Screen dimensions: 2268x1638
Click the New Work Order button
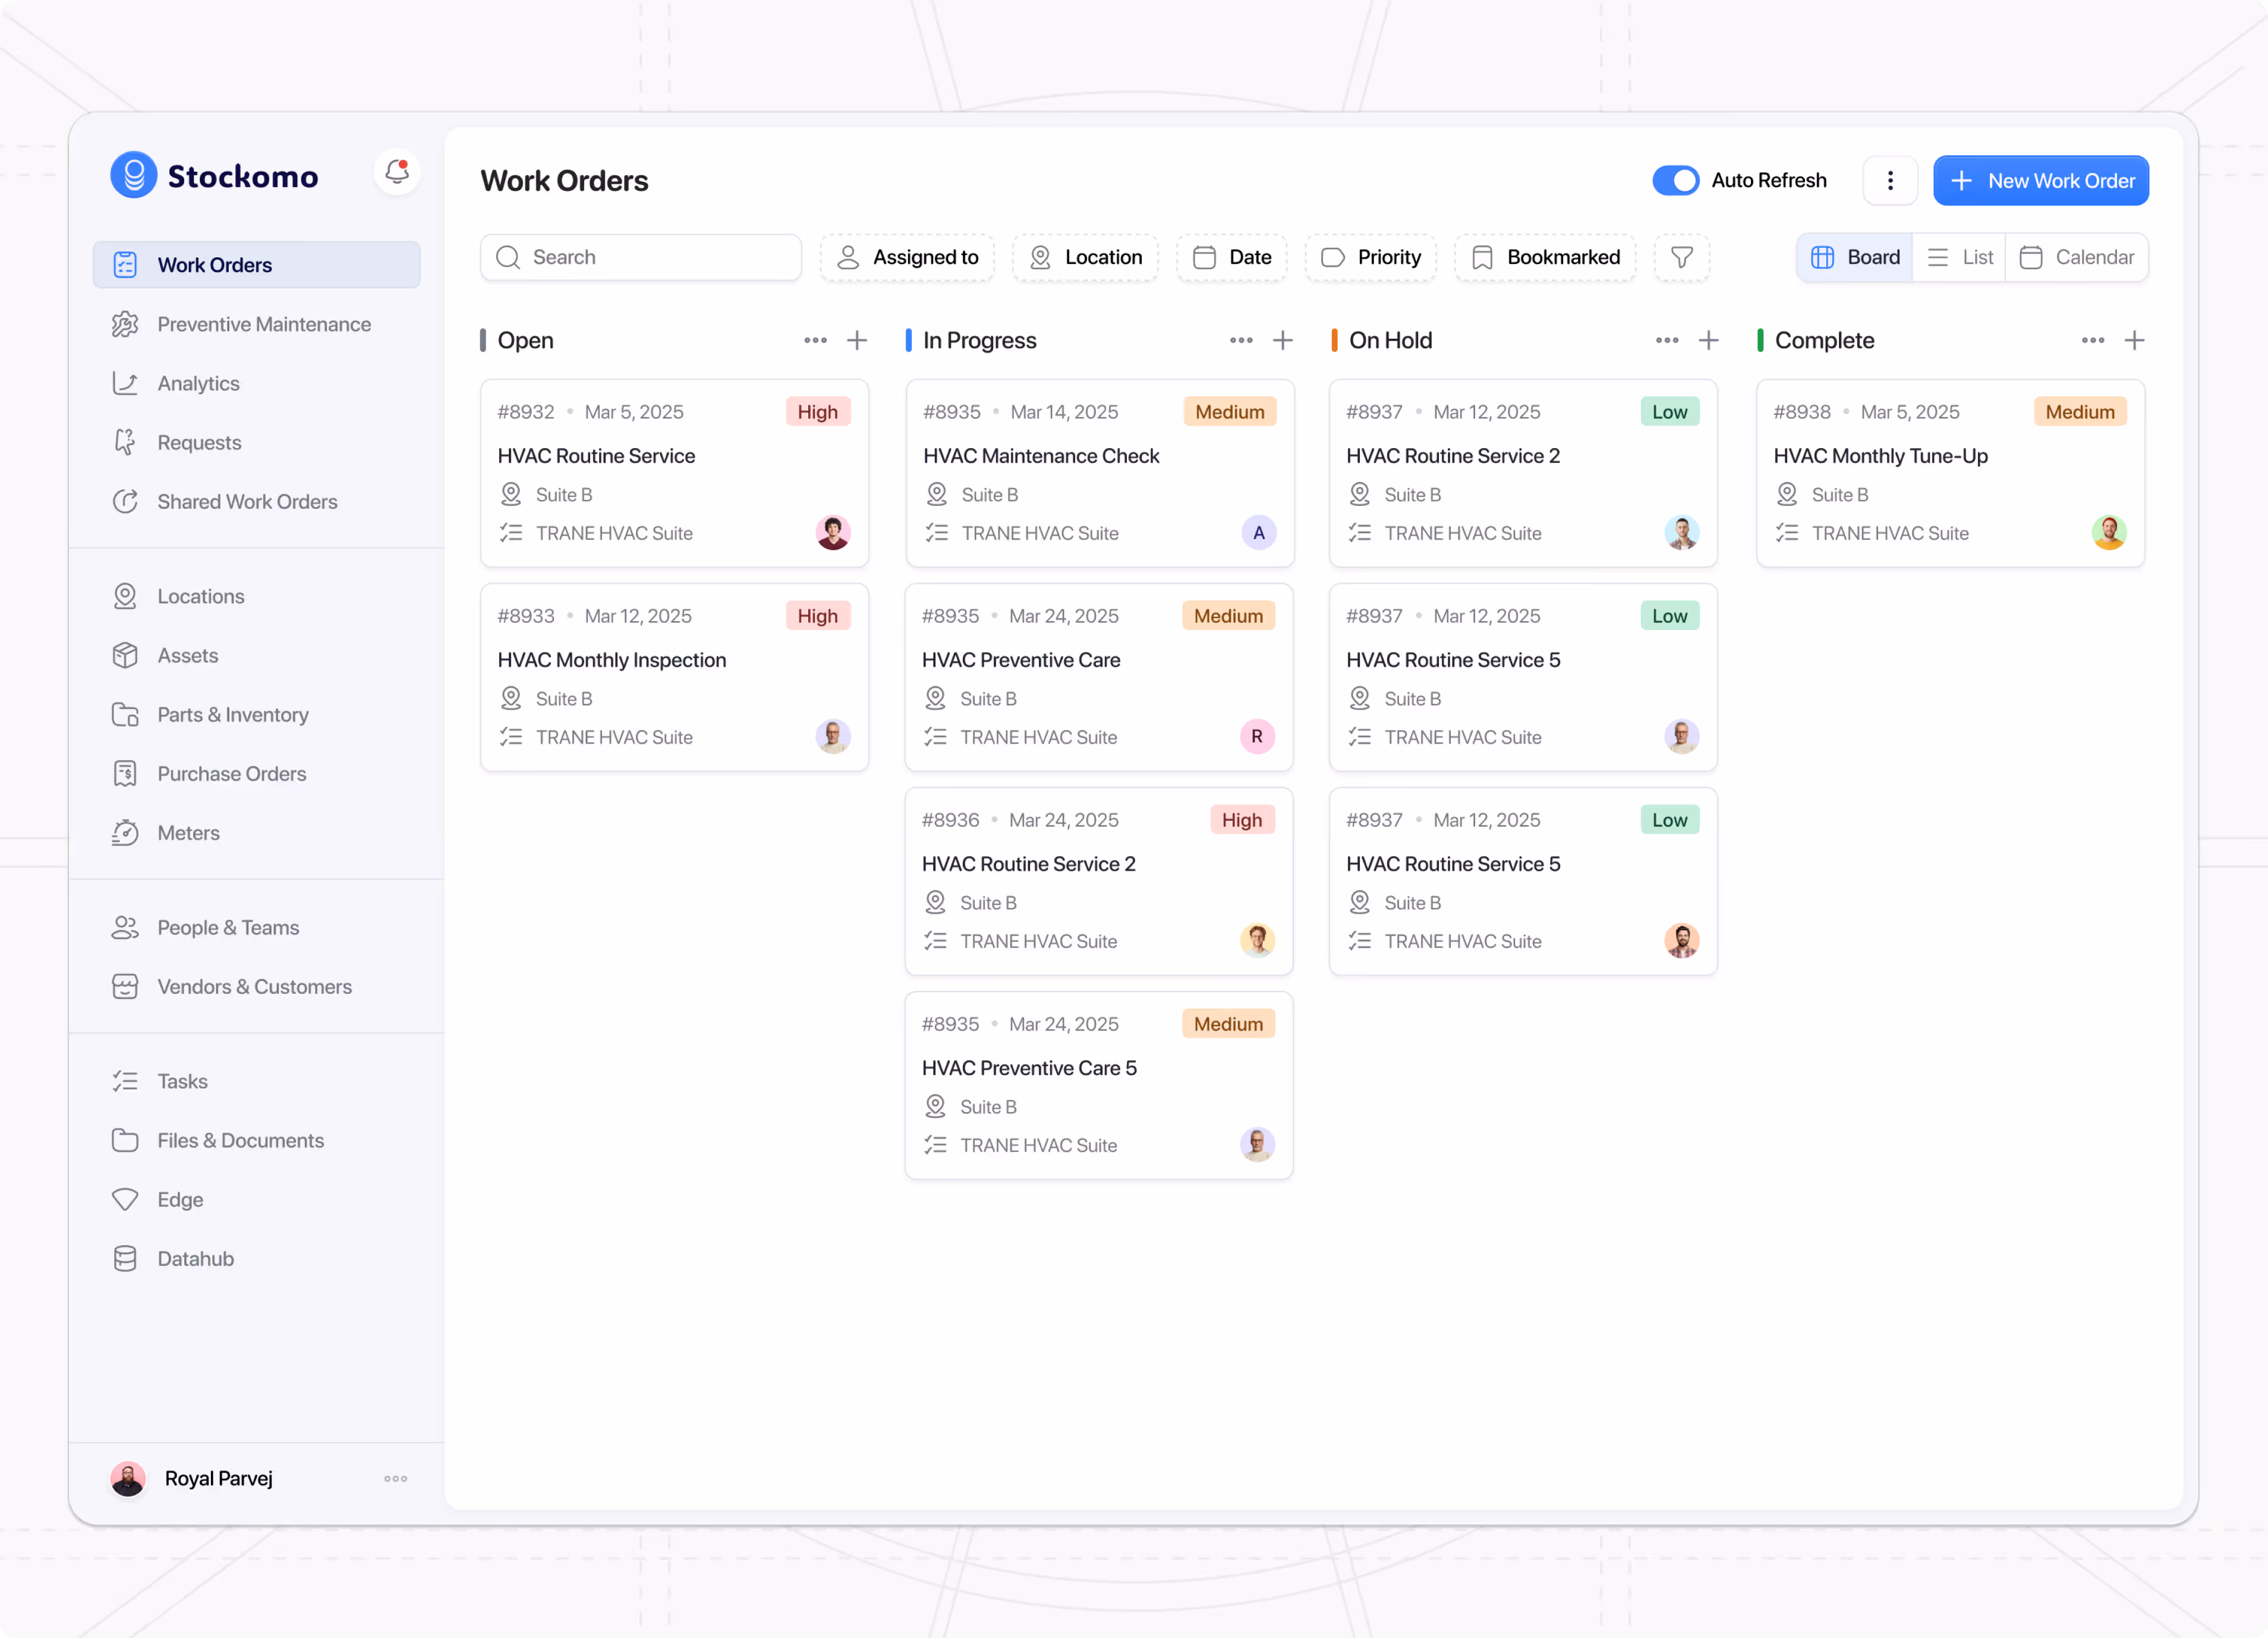pyautogui.click(x=2040, y=180)
